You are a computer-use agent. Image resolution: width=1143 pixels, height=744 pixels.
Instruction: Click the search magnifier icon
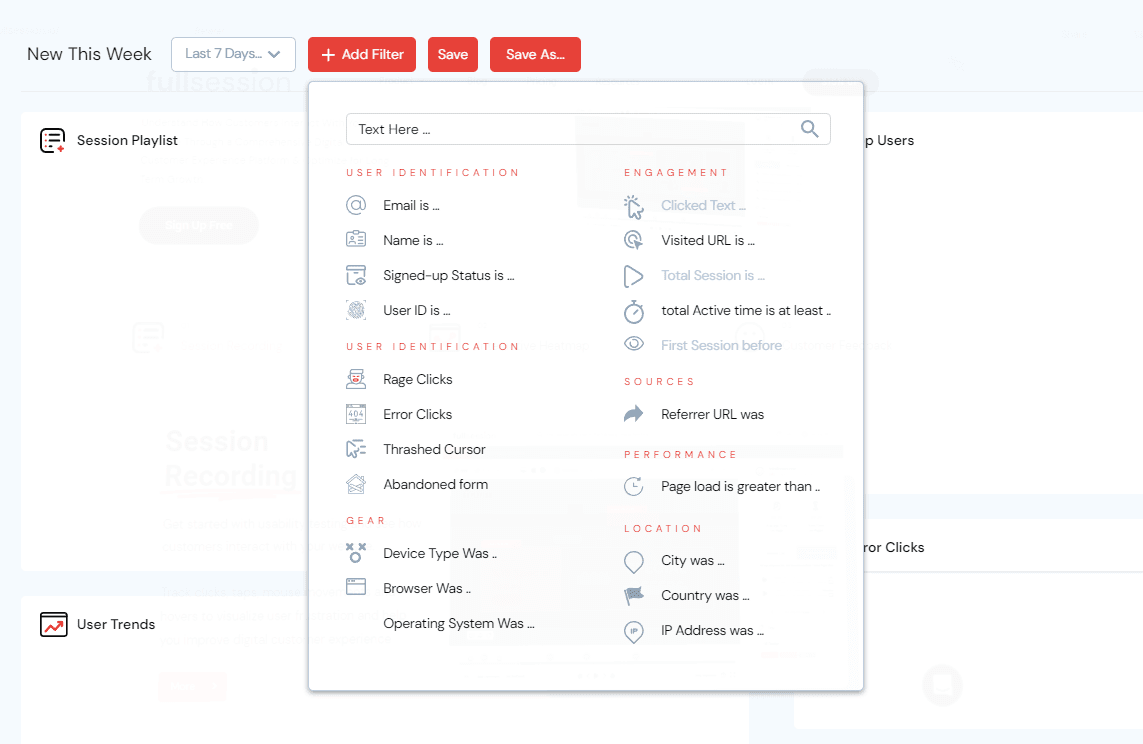pyautogui.click(x=810, y=129)
